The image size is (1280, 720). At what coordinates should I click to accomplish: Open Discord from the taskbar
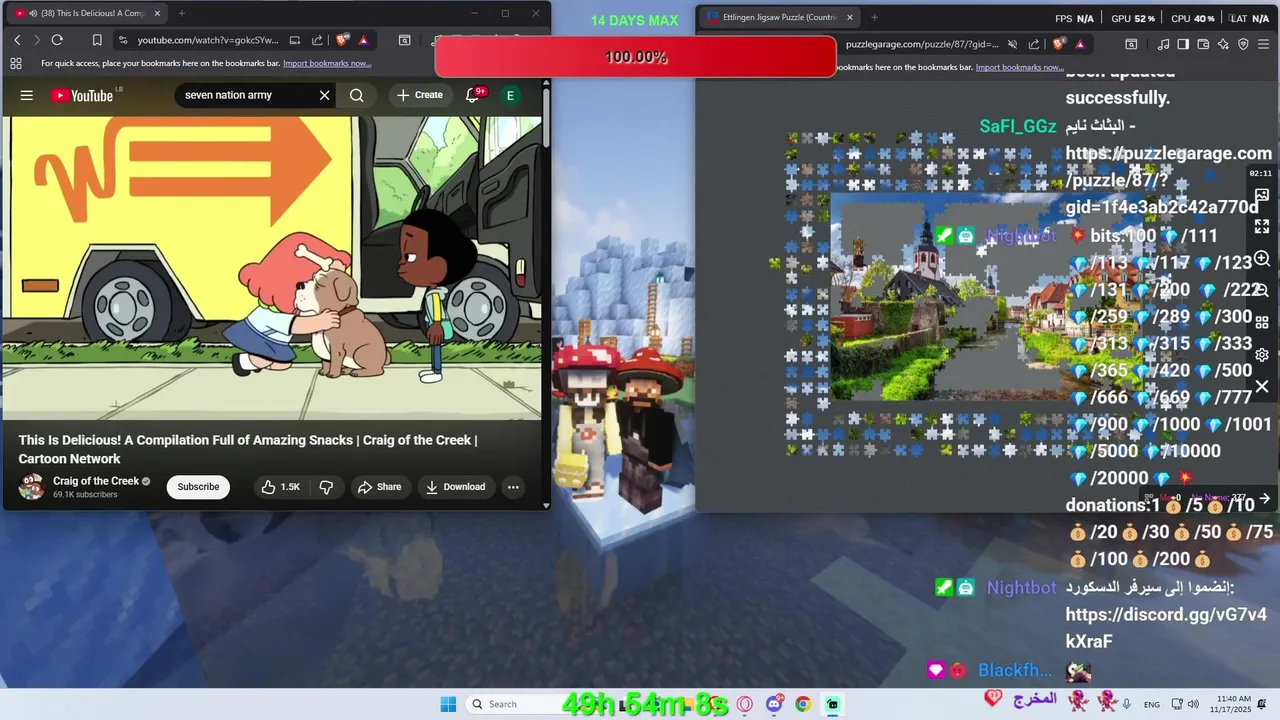coord(774,704)
